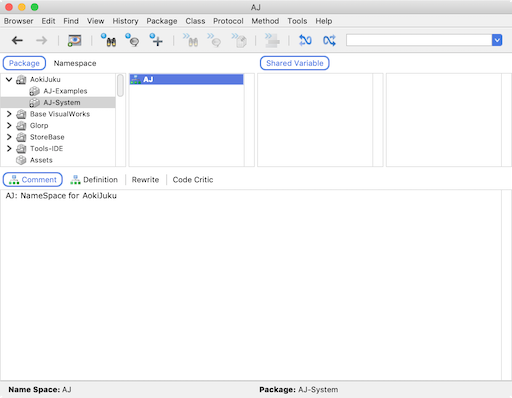Expand the StoreBase bundle

pyautogui.click(x=9, y=137)
